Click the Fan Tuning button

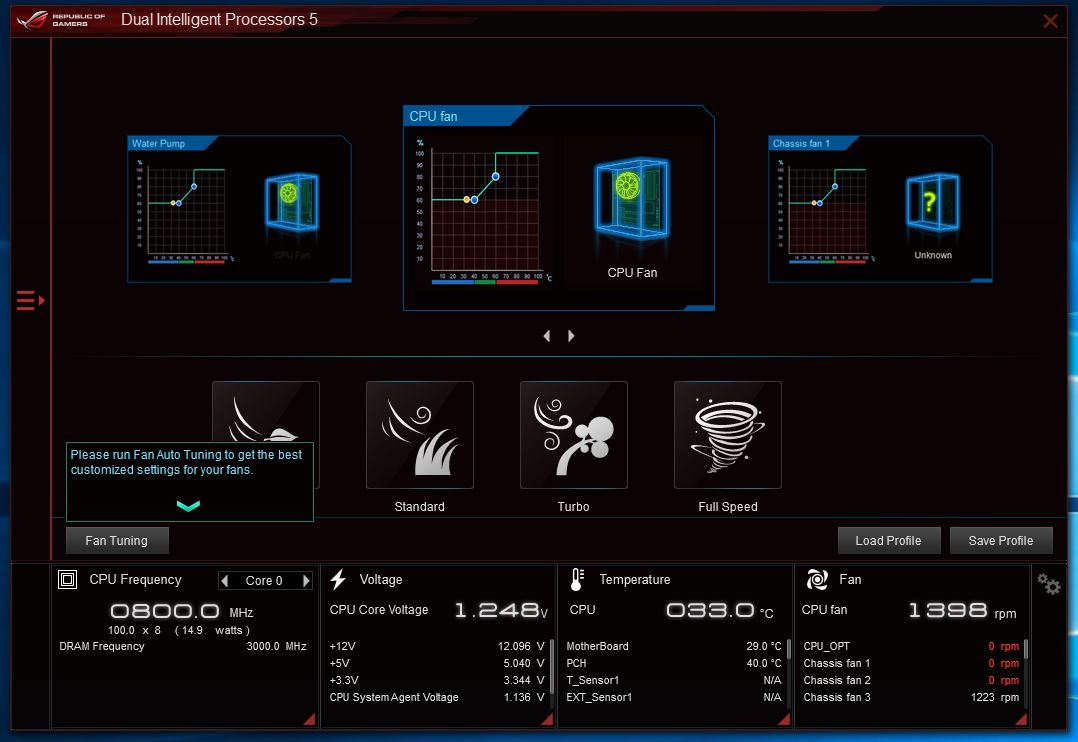(x=117, y=541)
